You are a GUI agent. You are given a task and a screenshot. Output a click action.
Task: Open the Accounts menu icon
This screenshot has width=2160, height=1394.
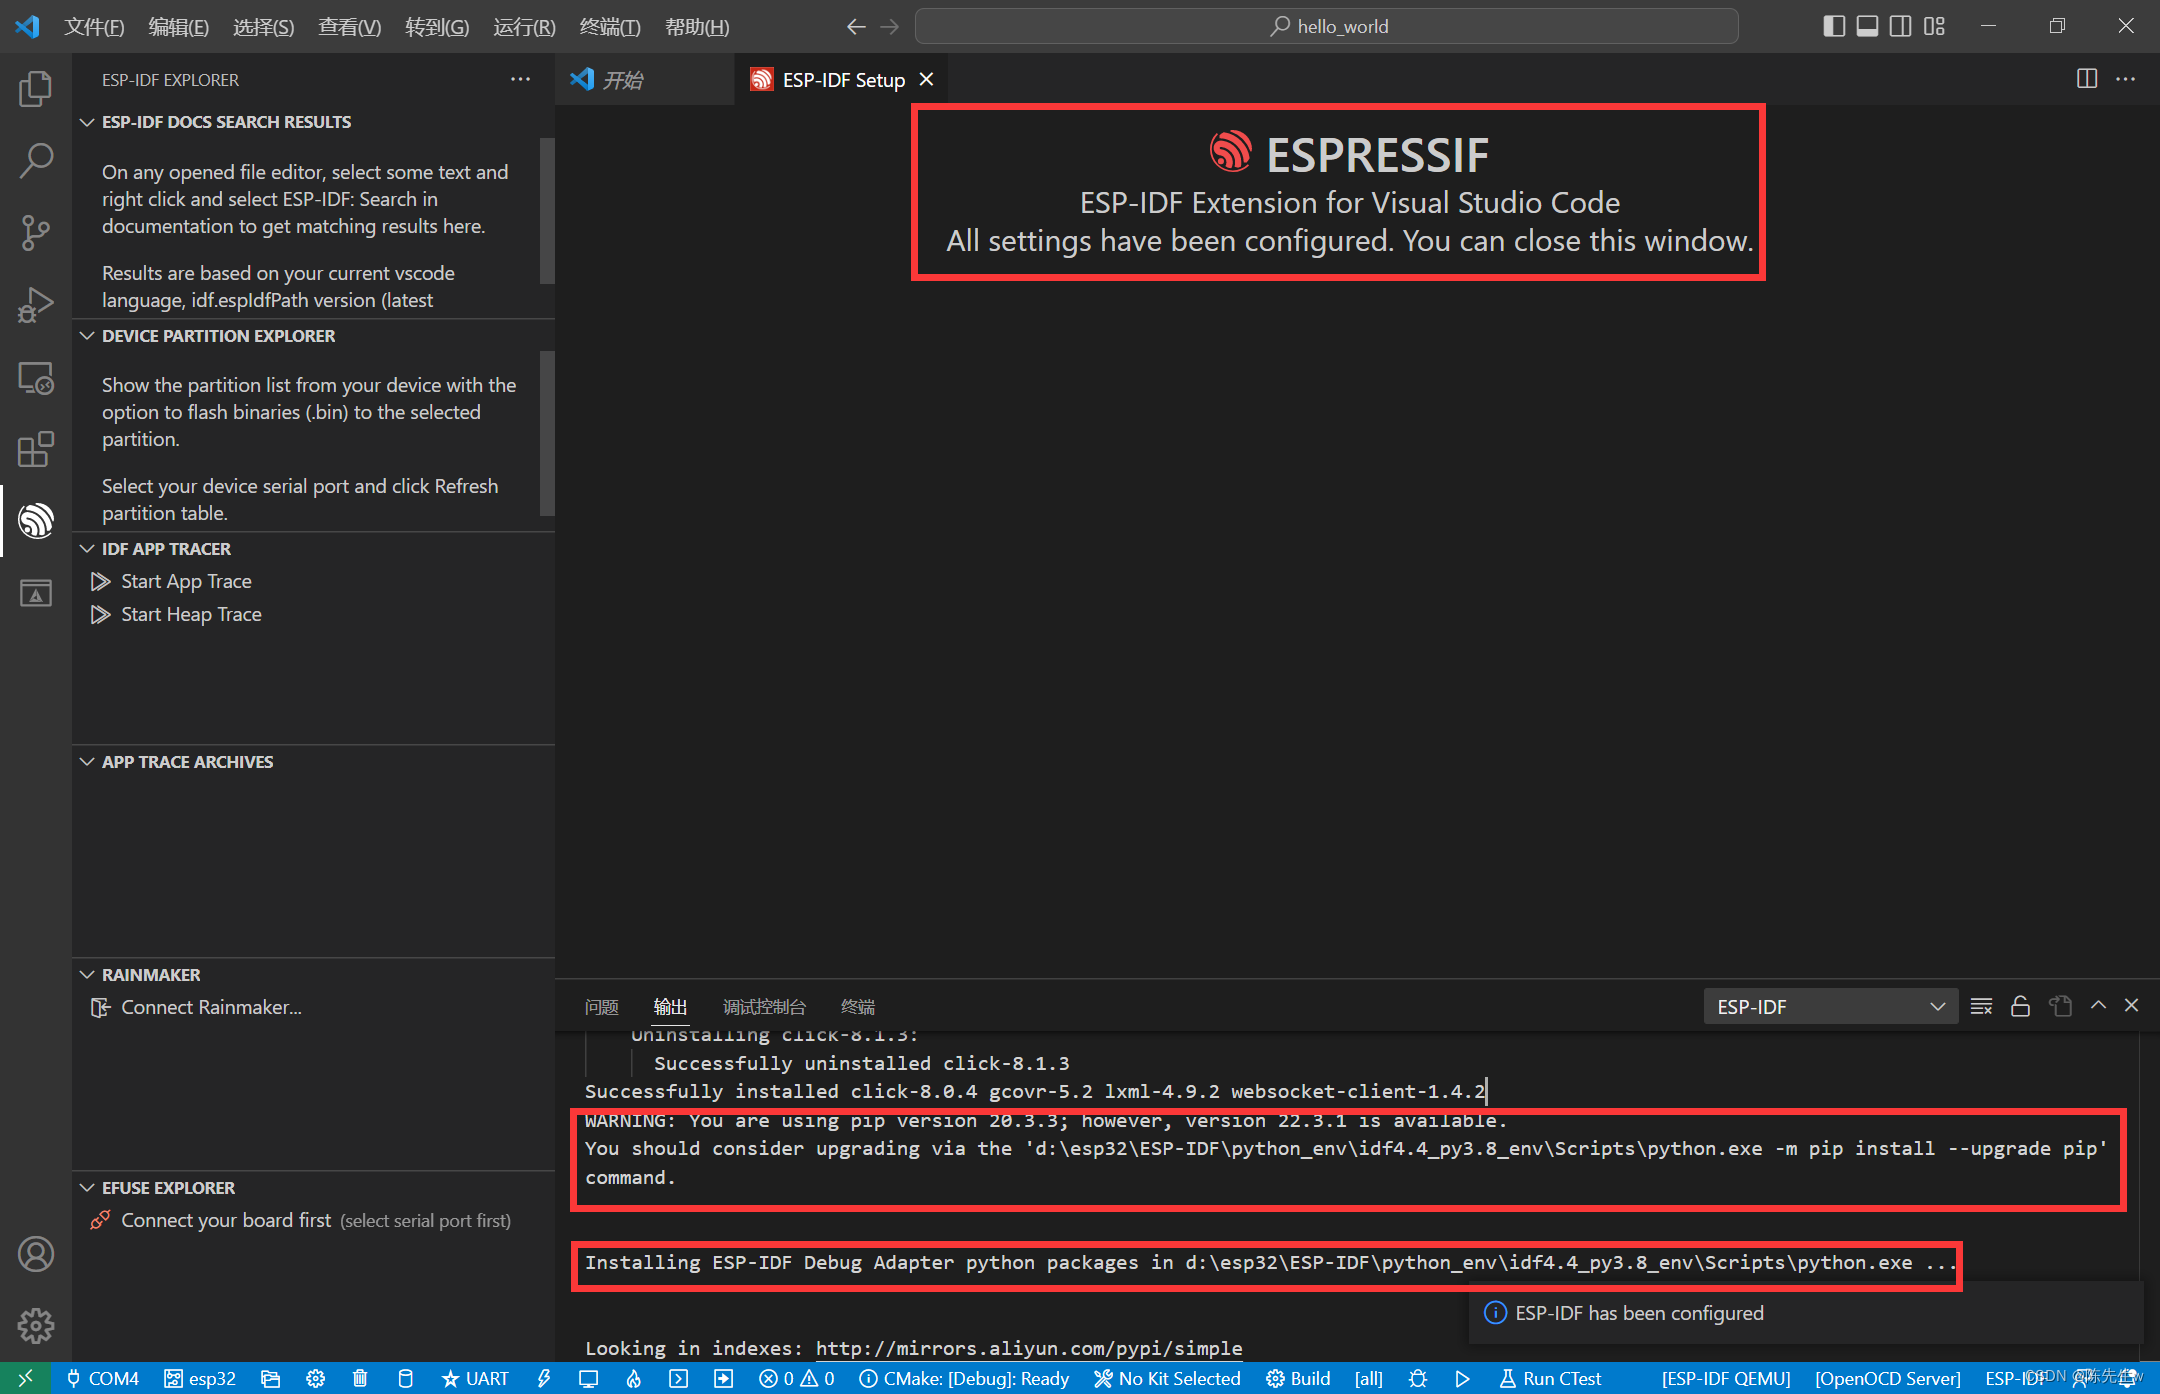pos(36,1254)
